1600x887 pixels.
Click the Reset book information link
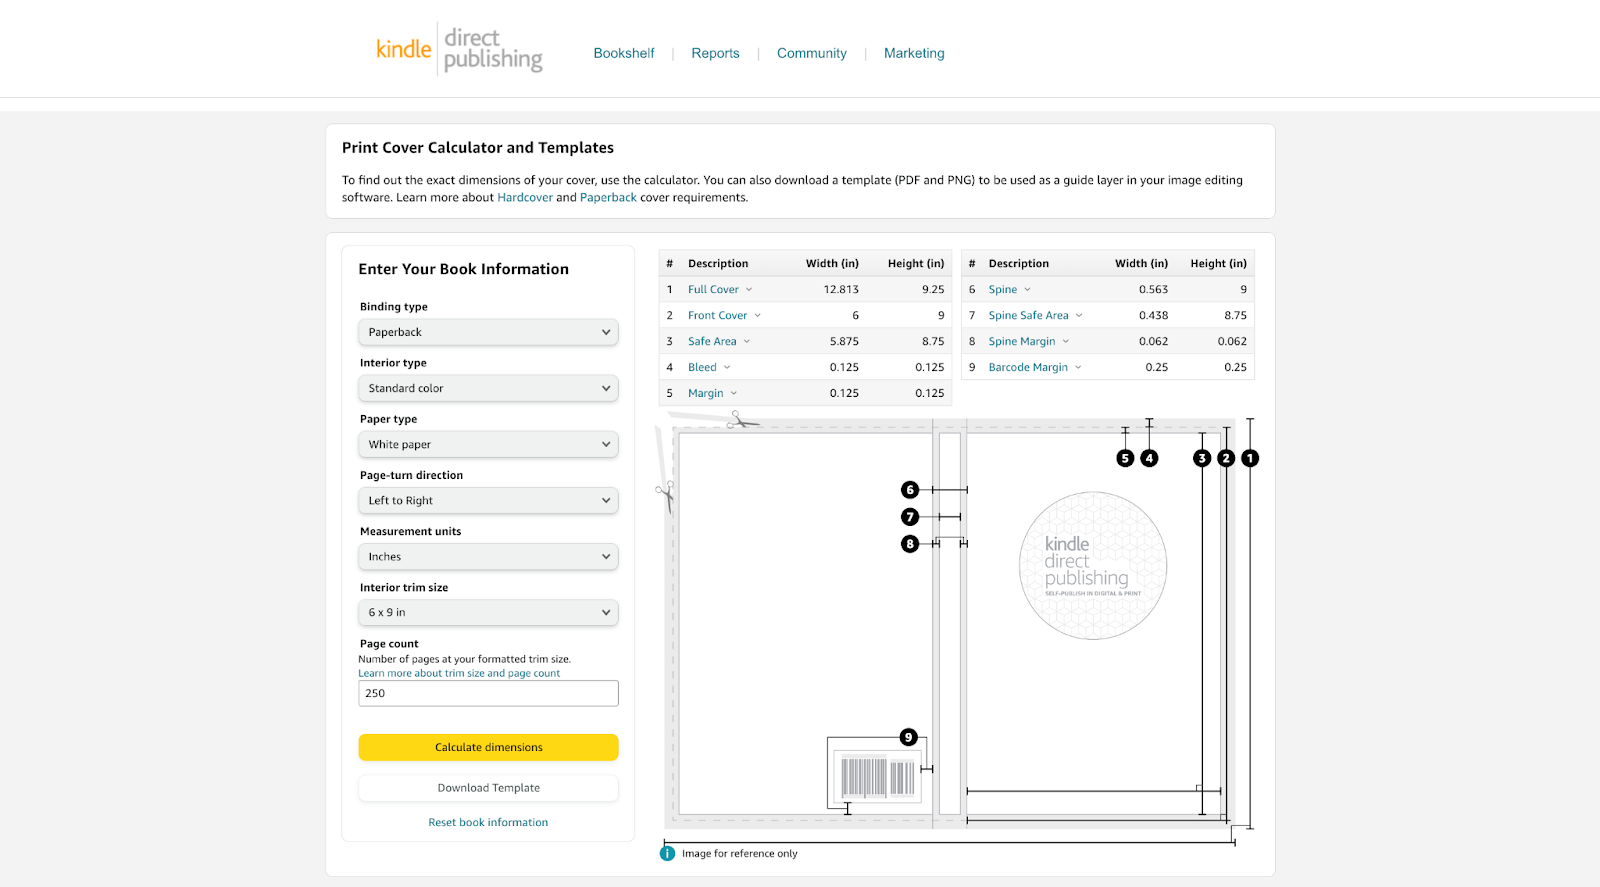(488, 822)
